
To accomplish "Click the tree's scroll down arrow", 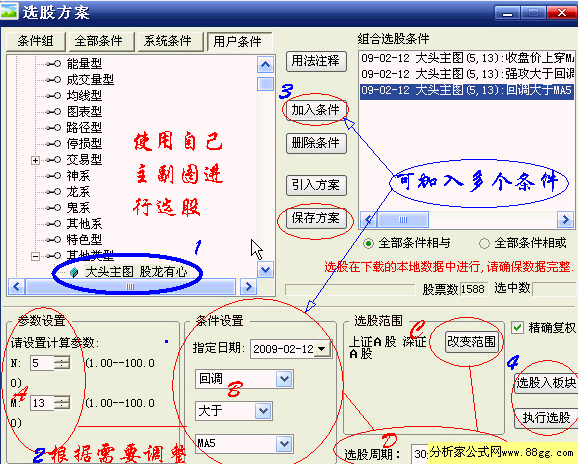I will (x=265, y=270).
